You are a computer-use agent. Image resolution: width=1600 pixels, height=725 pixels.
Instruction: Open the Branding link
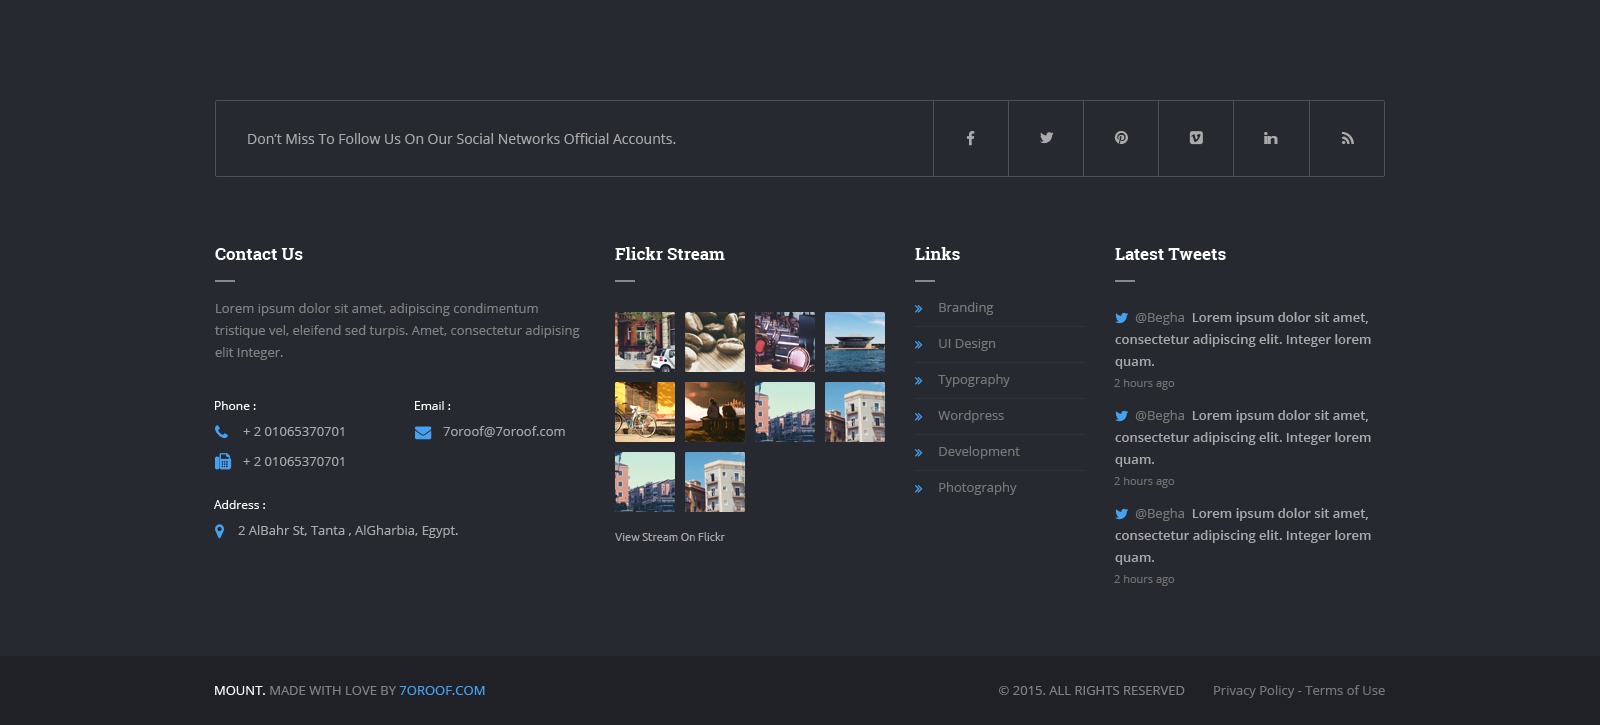(x=965, y=308)
